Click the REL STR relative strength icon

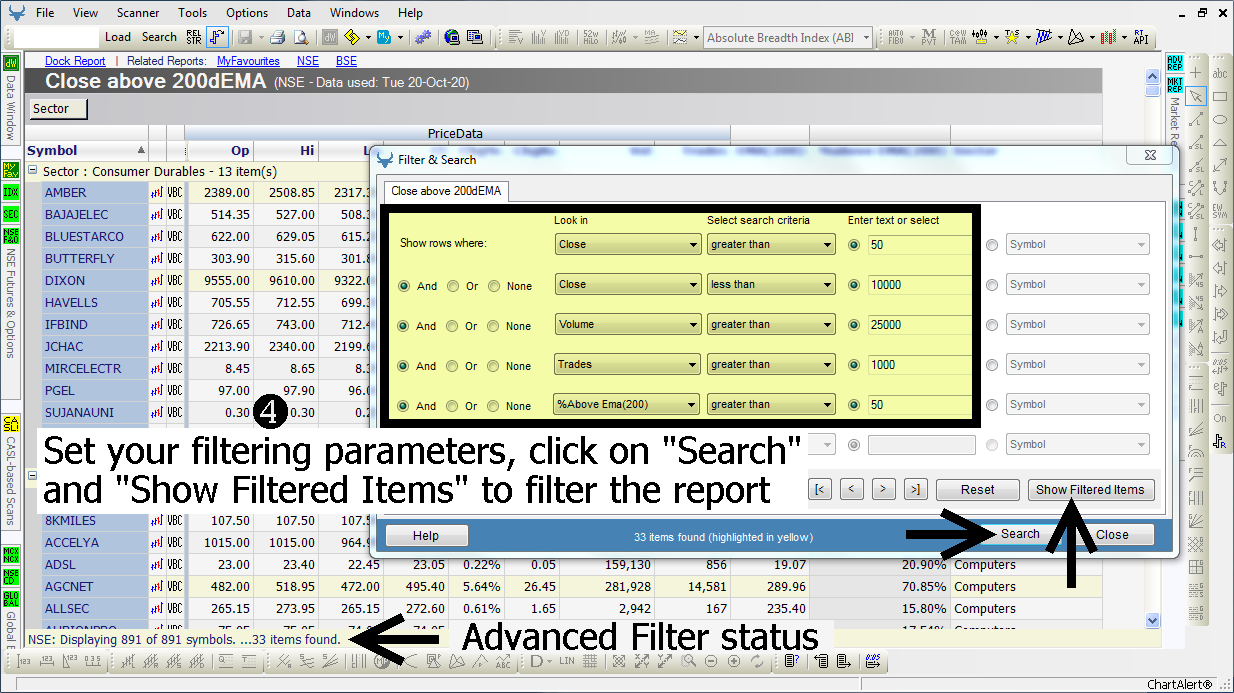pyautogui.click(x=194, y=37)
